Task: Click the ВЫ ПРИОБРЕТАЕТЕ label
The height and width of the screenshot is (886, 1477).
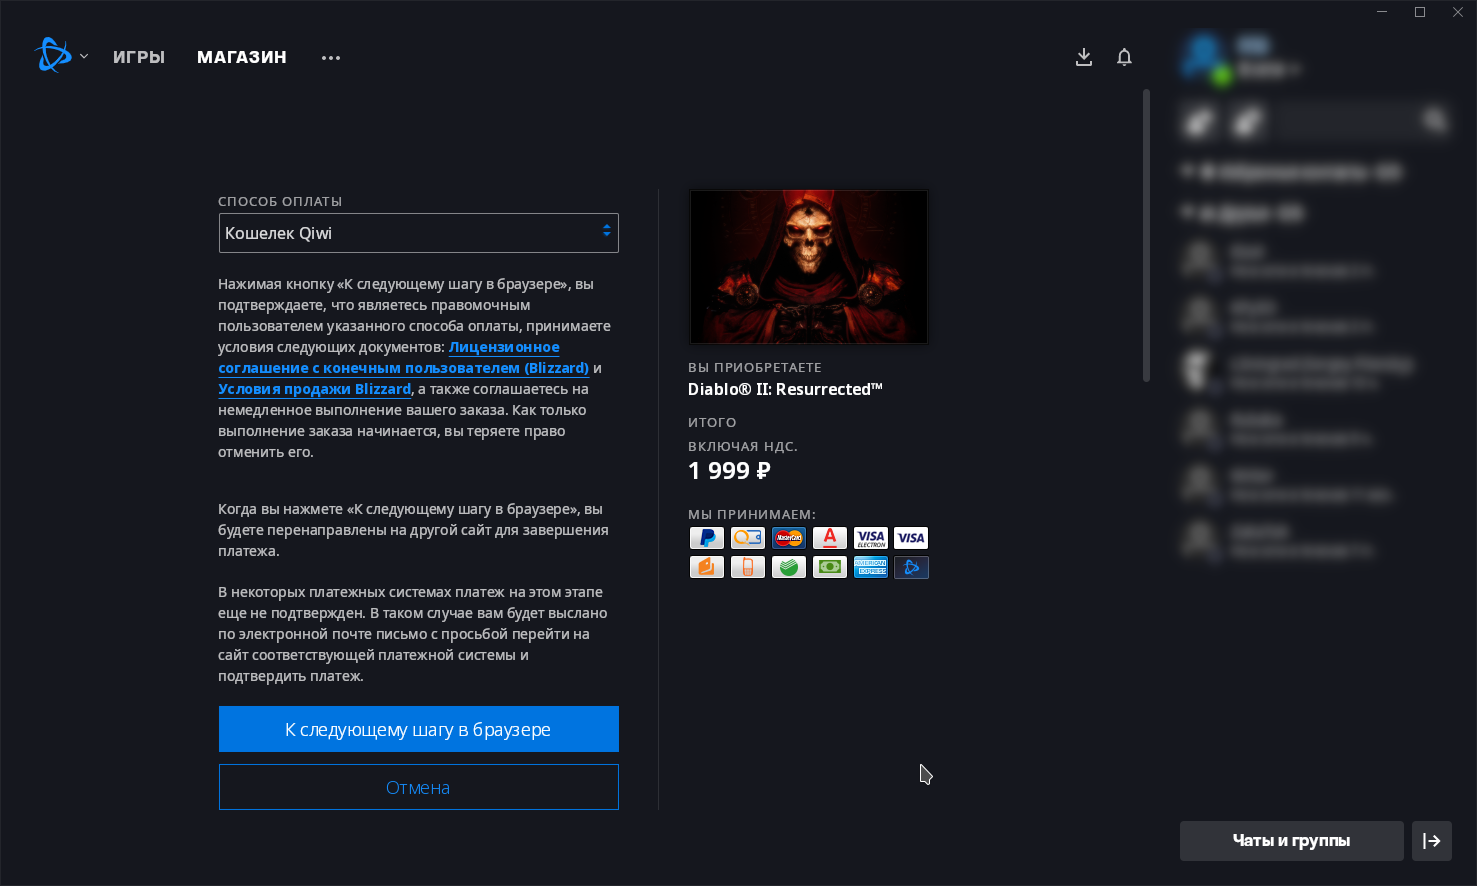Action: [755, 367]
